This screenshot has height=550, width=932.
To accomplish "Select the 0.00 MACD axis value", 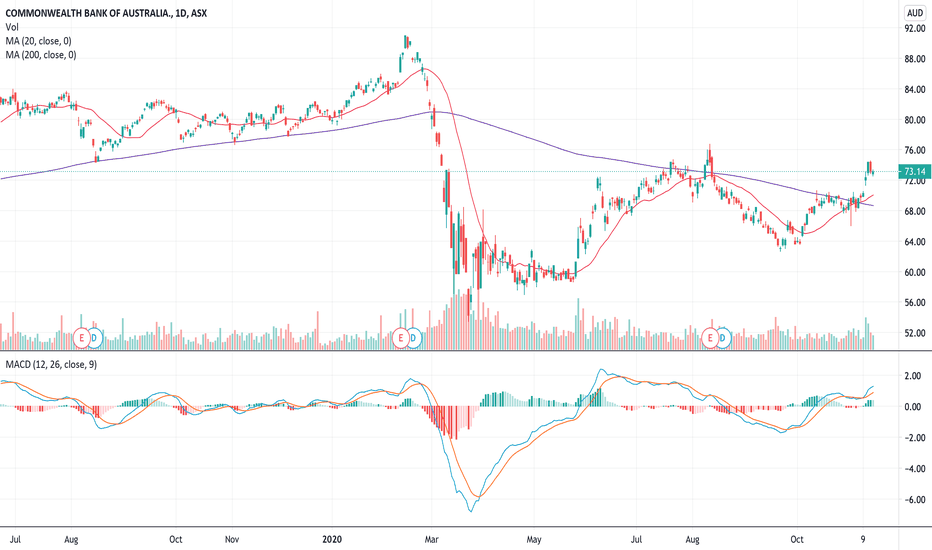I will tap(913, 407).
